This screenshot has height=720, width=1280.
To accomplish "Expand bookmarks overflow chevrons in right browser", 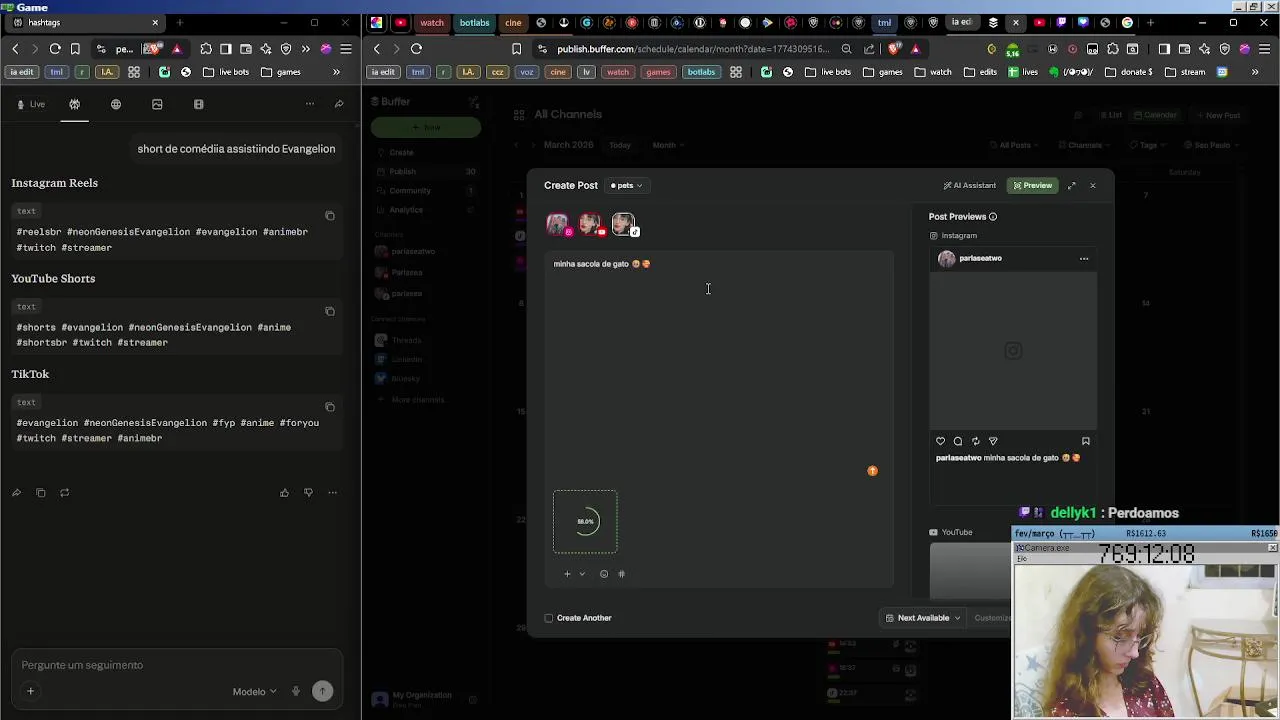I will click(x=1255, y=72).
